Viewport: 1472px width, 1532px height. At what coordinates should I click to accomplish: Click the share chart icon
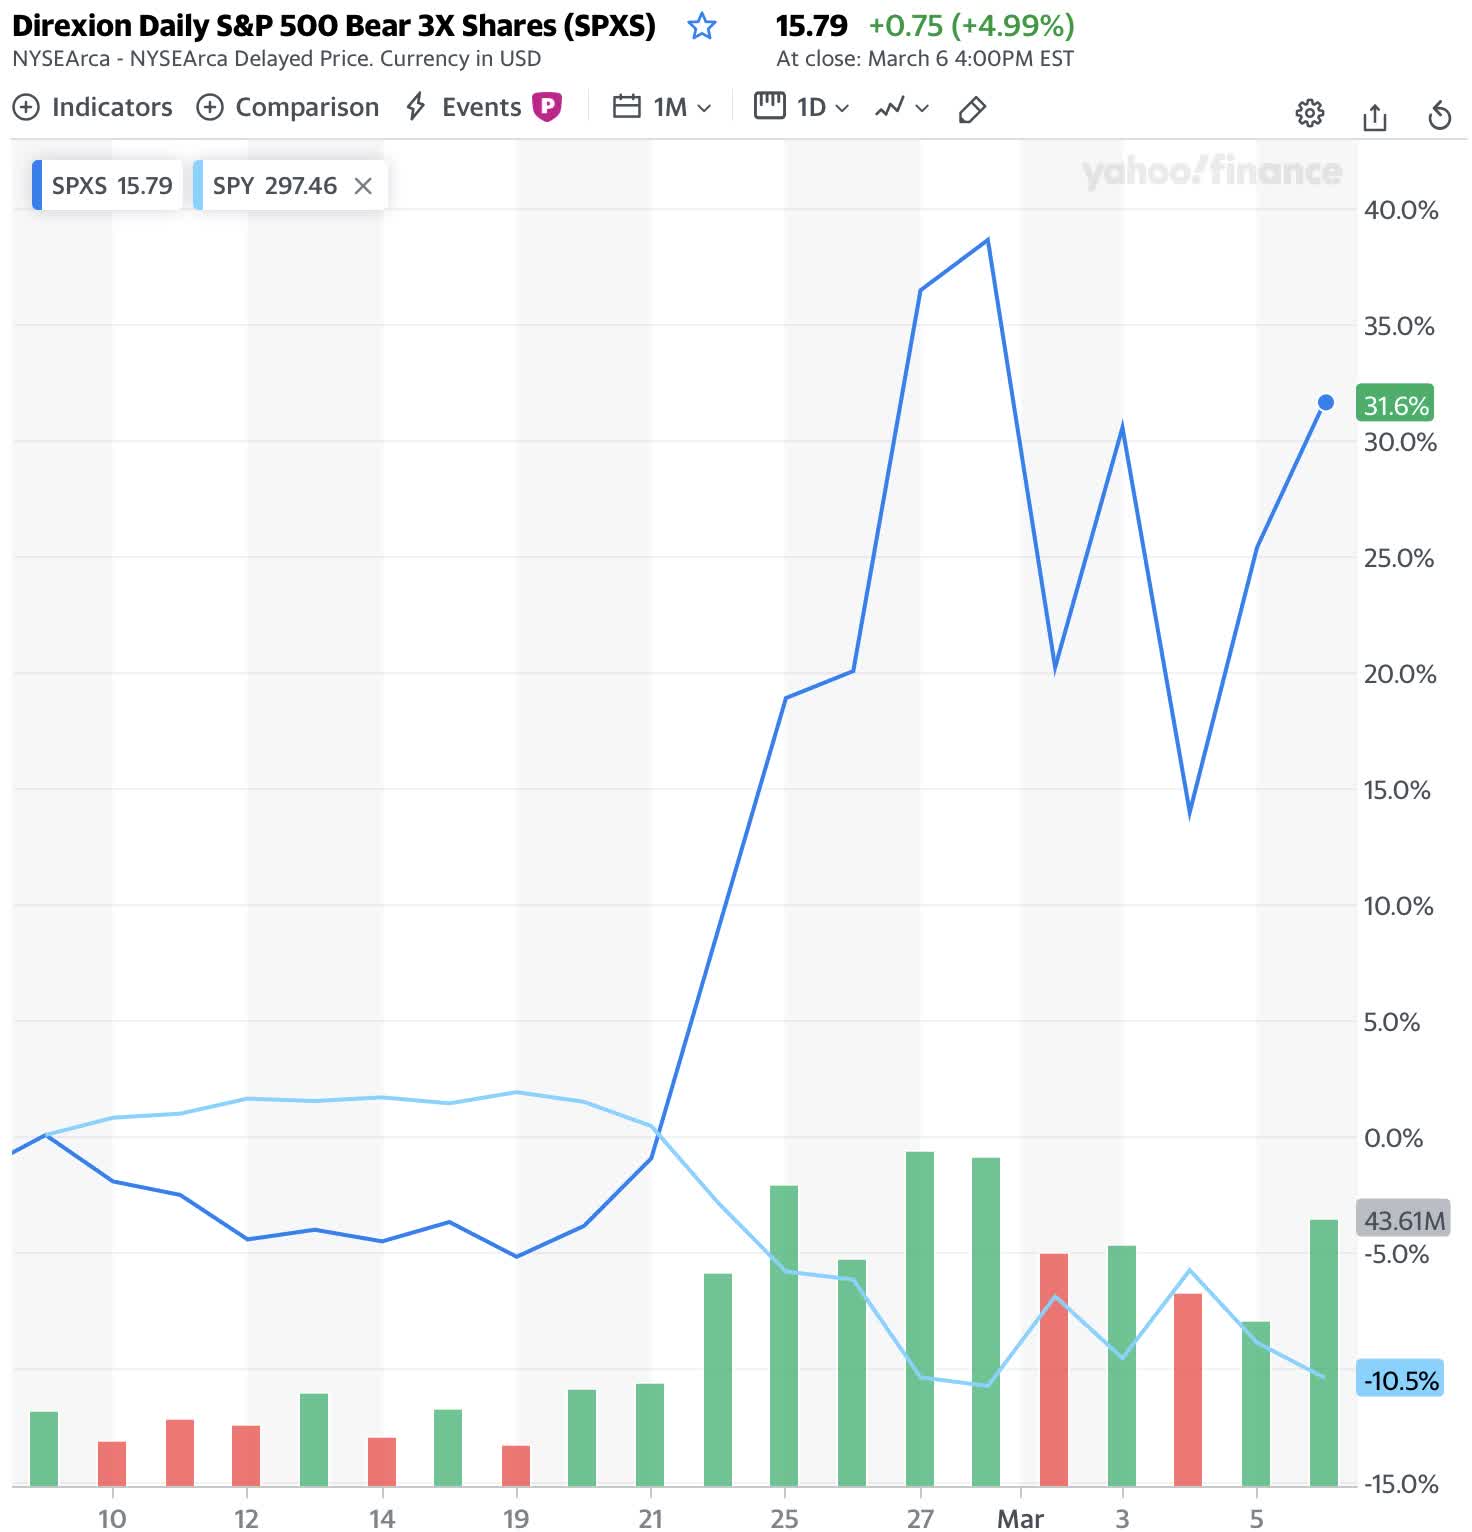tap(1375, 116)
